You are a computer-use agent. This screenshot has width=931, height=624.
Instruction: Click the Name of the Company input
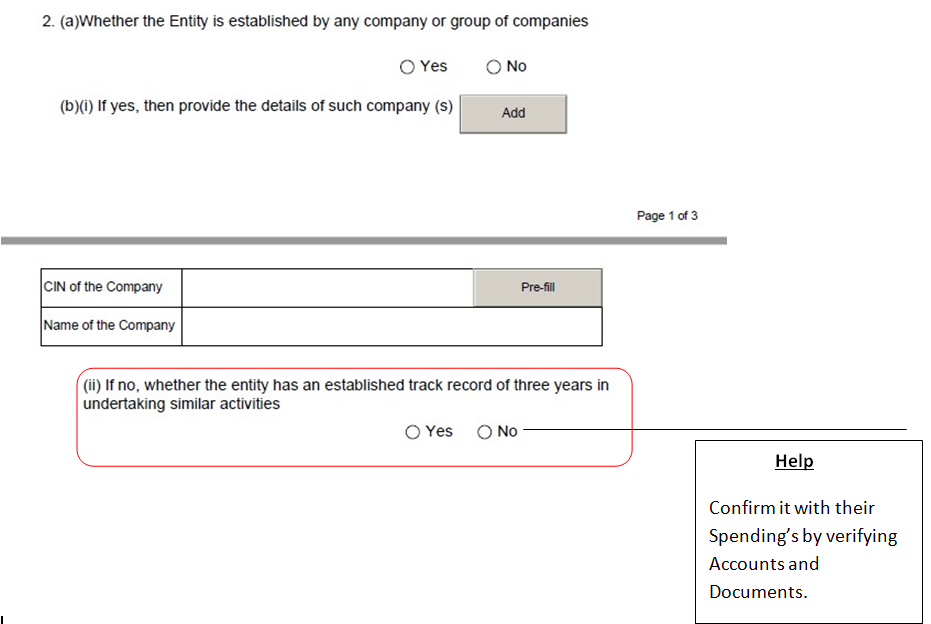[391, 326]
